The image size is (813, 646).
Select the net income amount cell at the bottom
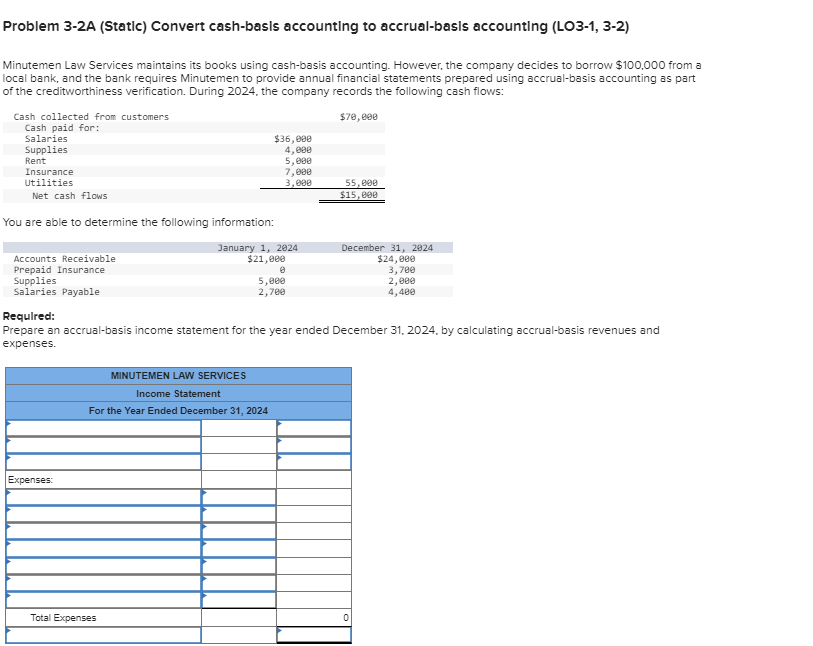point(312,633)
